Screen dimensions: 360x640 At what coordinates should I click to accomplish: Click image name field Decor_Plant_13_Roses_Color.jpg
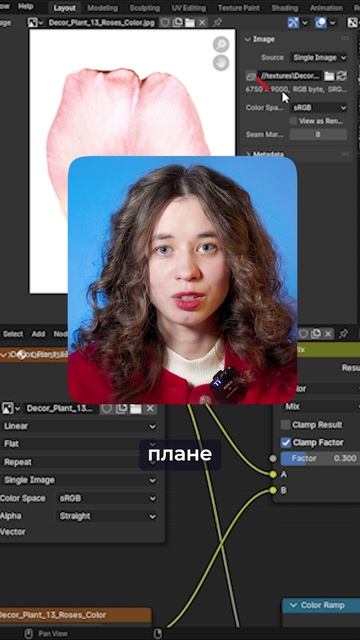coord(101,22)
